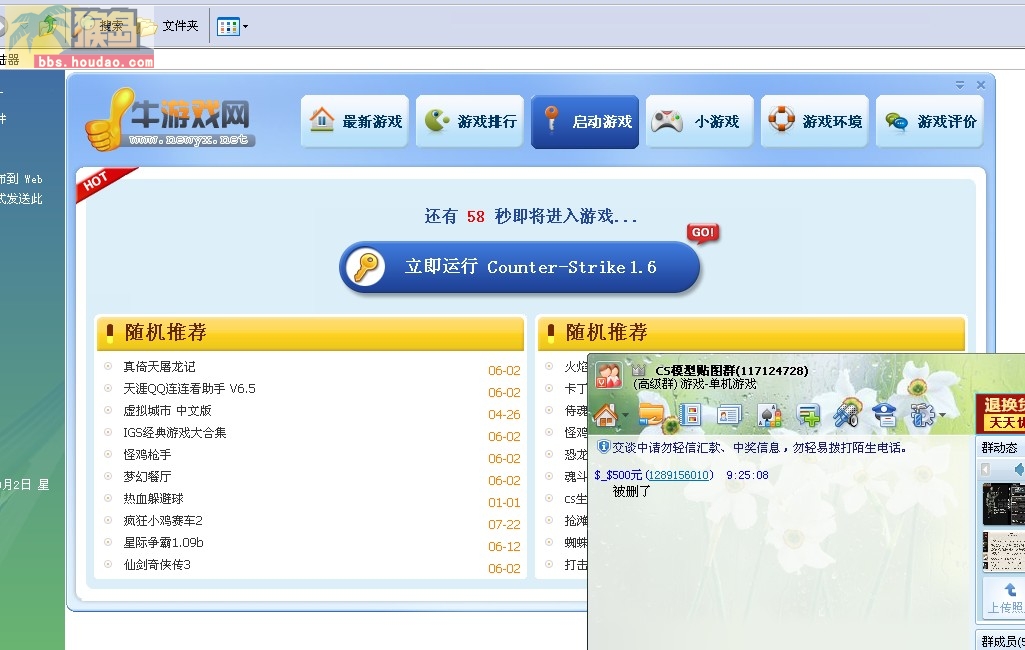1025x650 pixels.
Task: Click the Explorer 文件夹 toolbar button
Action: (169, 26)
